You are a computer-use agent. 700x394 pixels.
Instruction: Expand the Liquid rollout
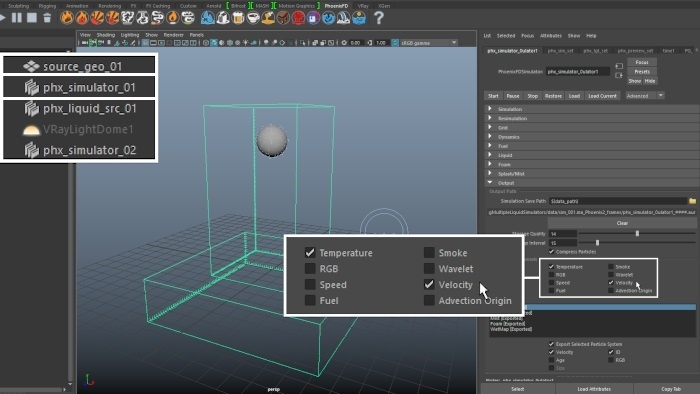[x=592, y=155]
